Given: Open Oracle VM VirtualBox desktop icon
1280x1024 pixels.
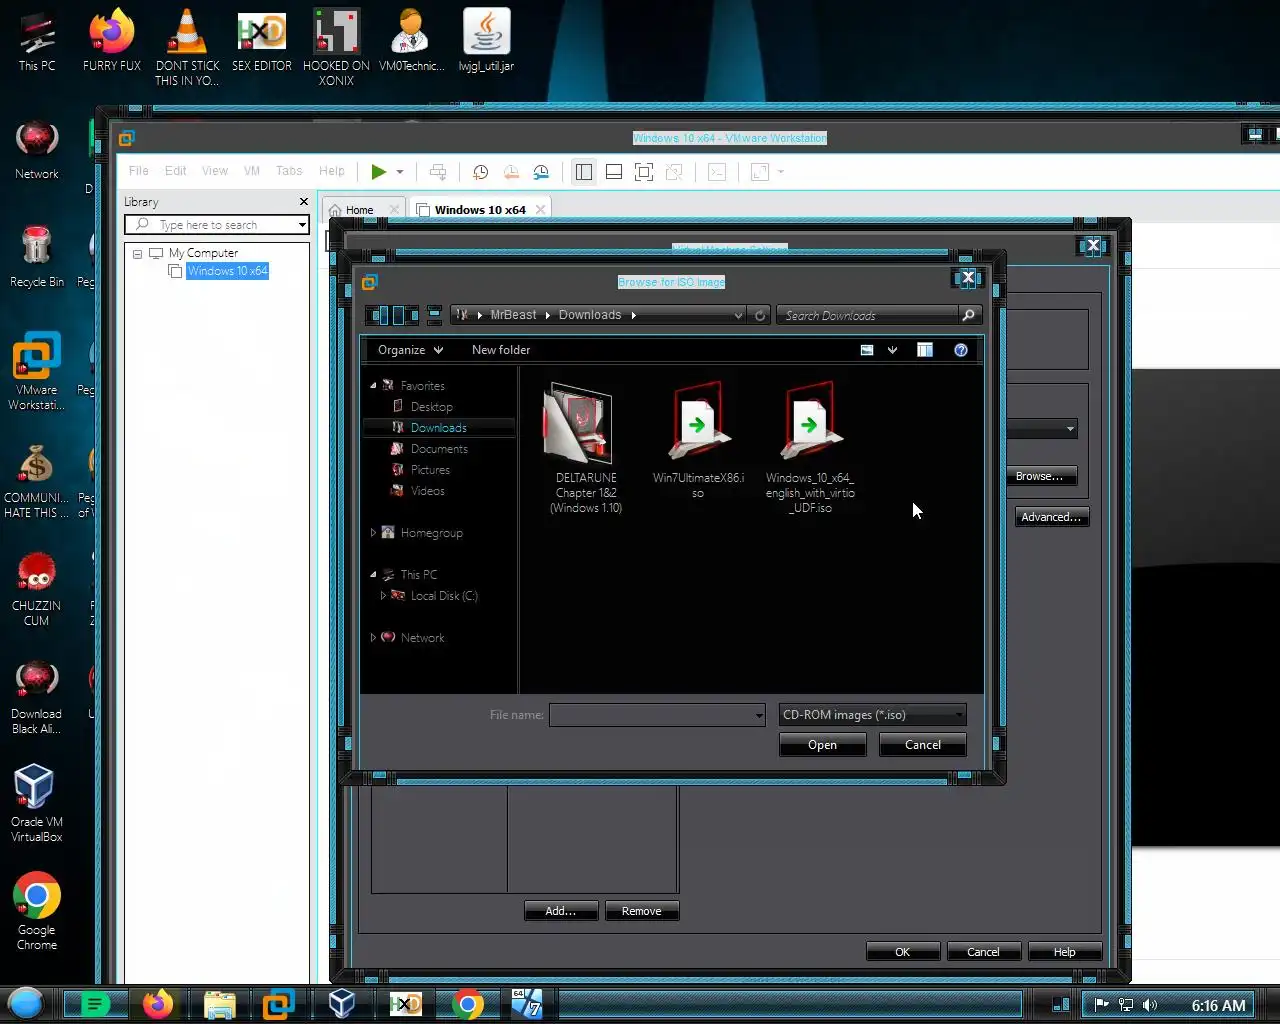Looking at the screenshot, I should click(x=36, y=803).
